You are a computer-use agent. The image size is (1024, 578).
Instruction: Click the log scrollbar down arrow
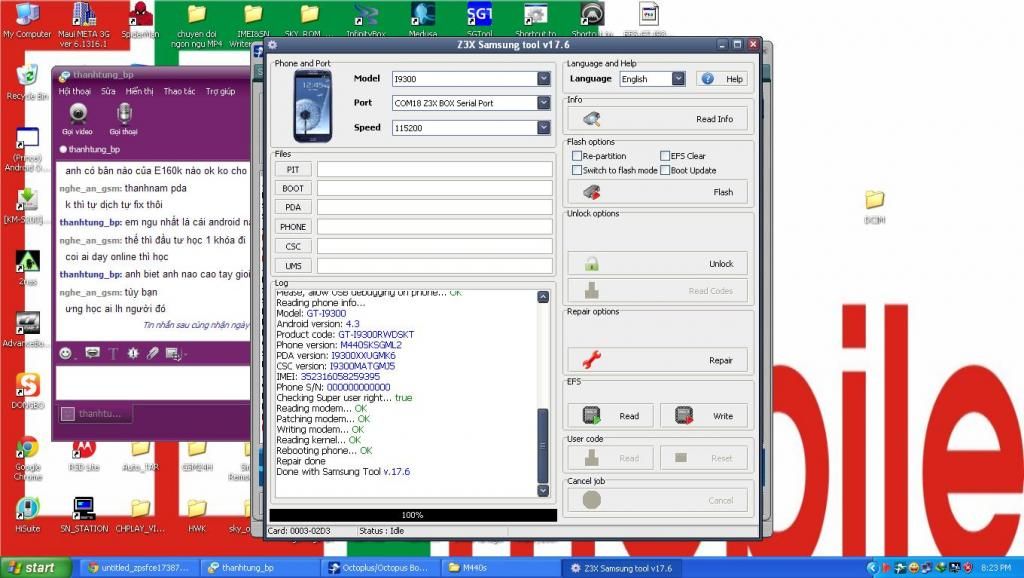point(543,490)
